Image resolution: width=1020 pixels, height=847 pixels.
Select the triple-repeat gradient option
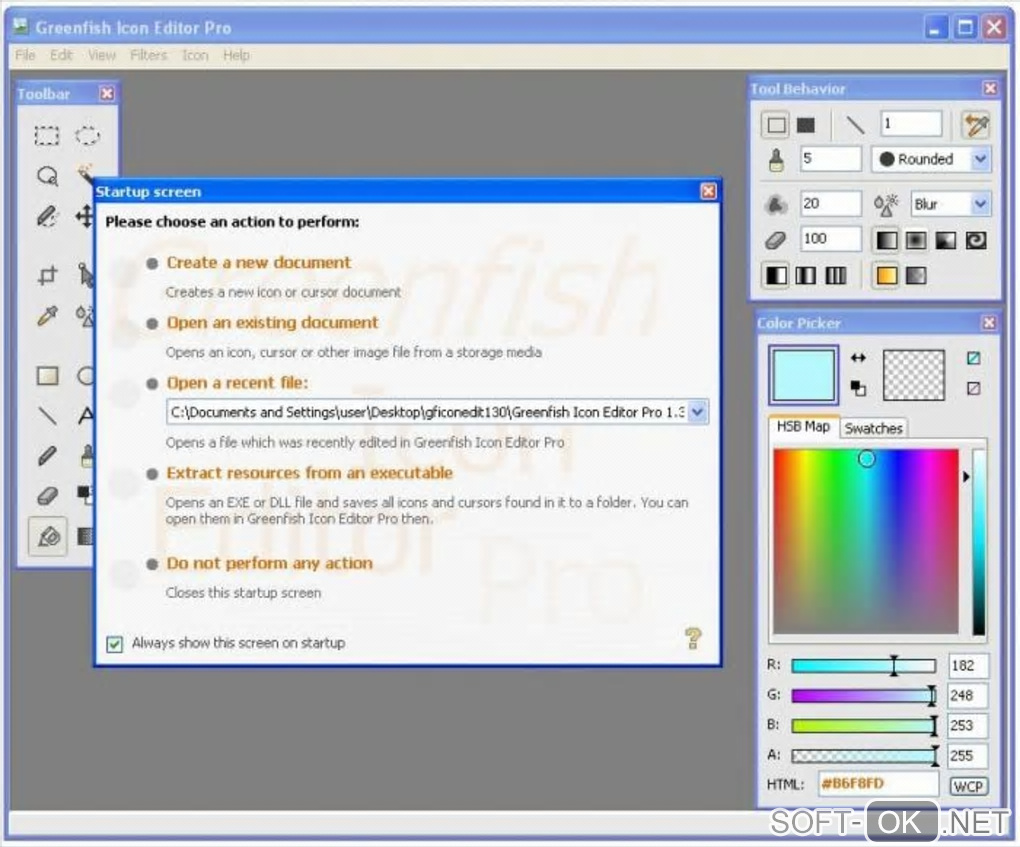tap(835, 276)
